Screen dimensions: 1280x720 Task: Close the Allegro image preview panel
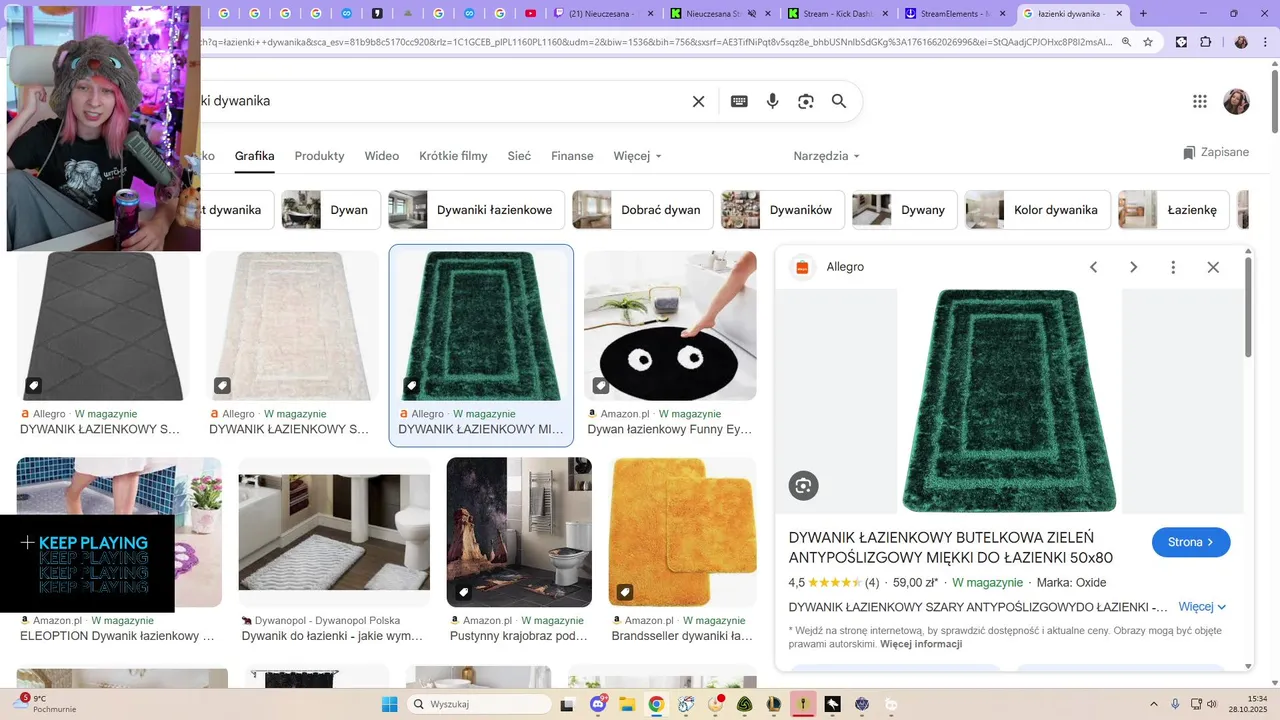click(1213, 267)
